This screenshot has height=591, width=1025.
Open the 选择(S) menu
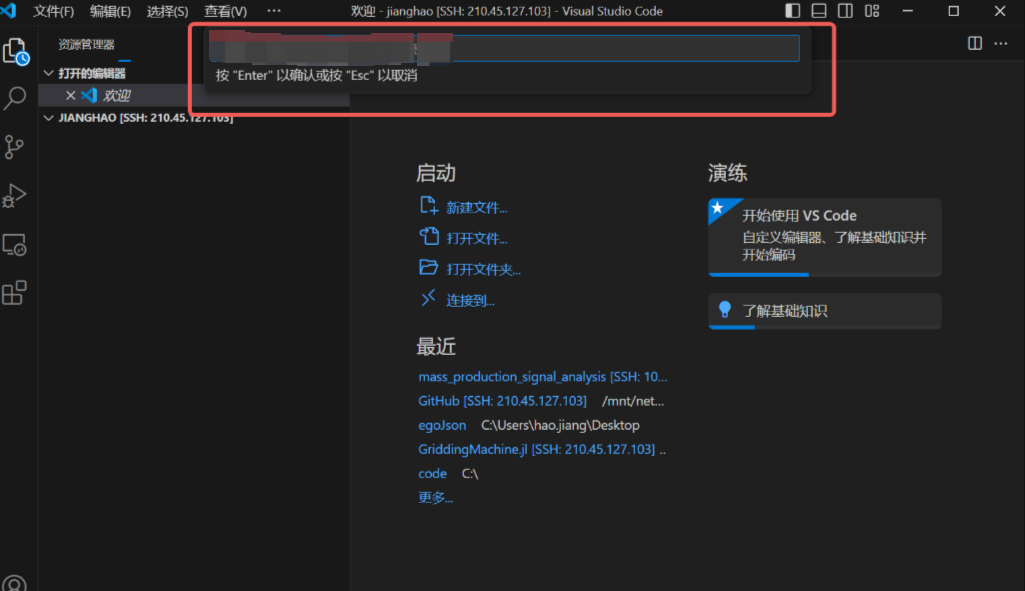[x=167, y=11]
